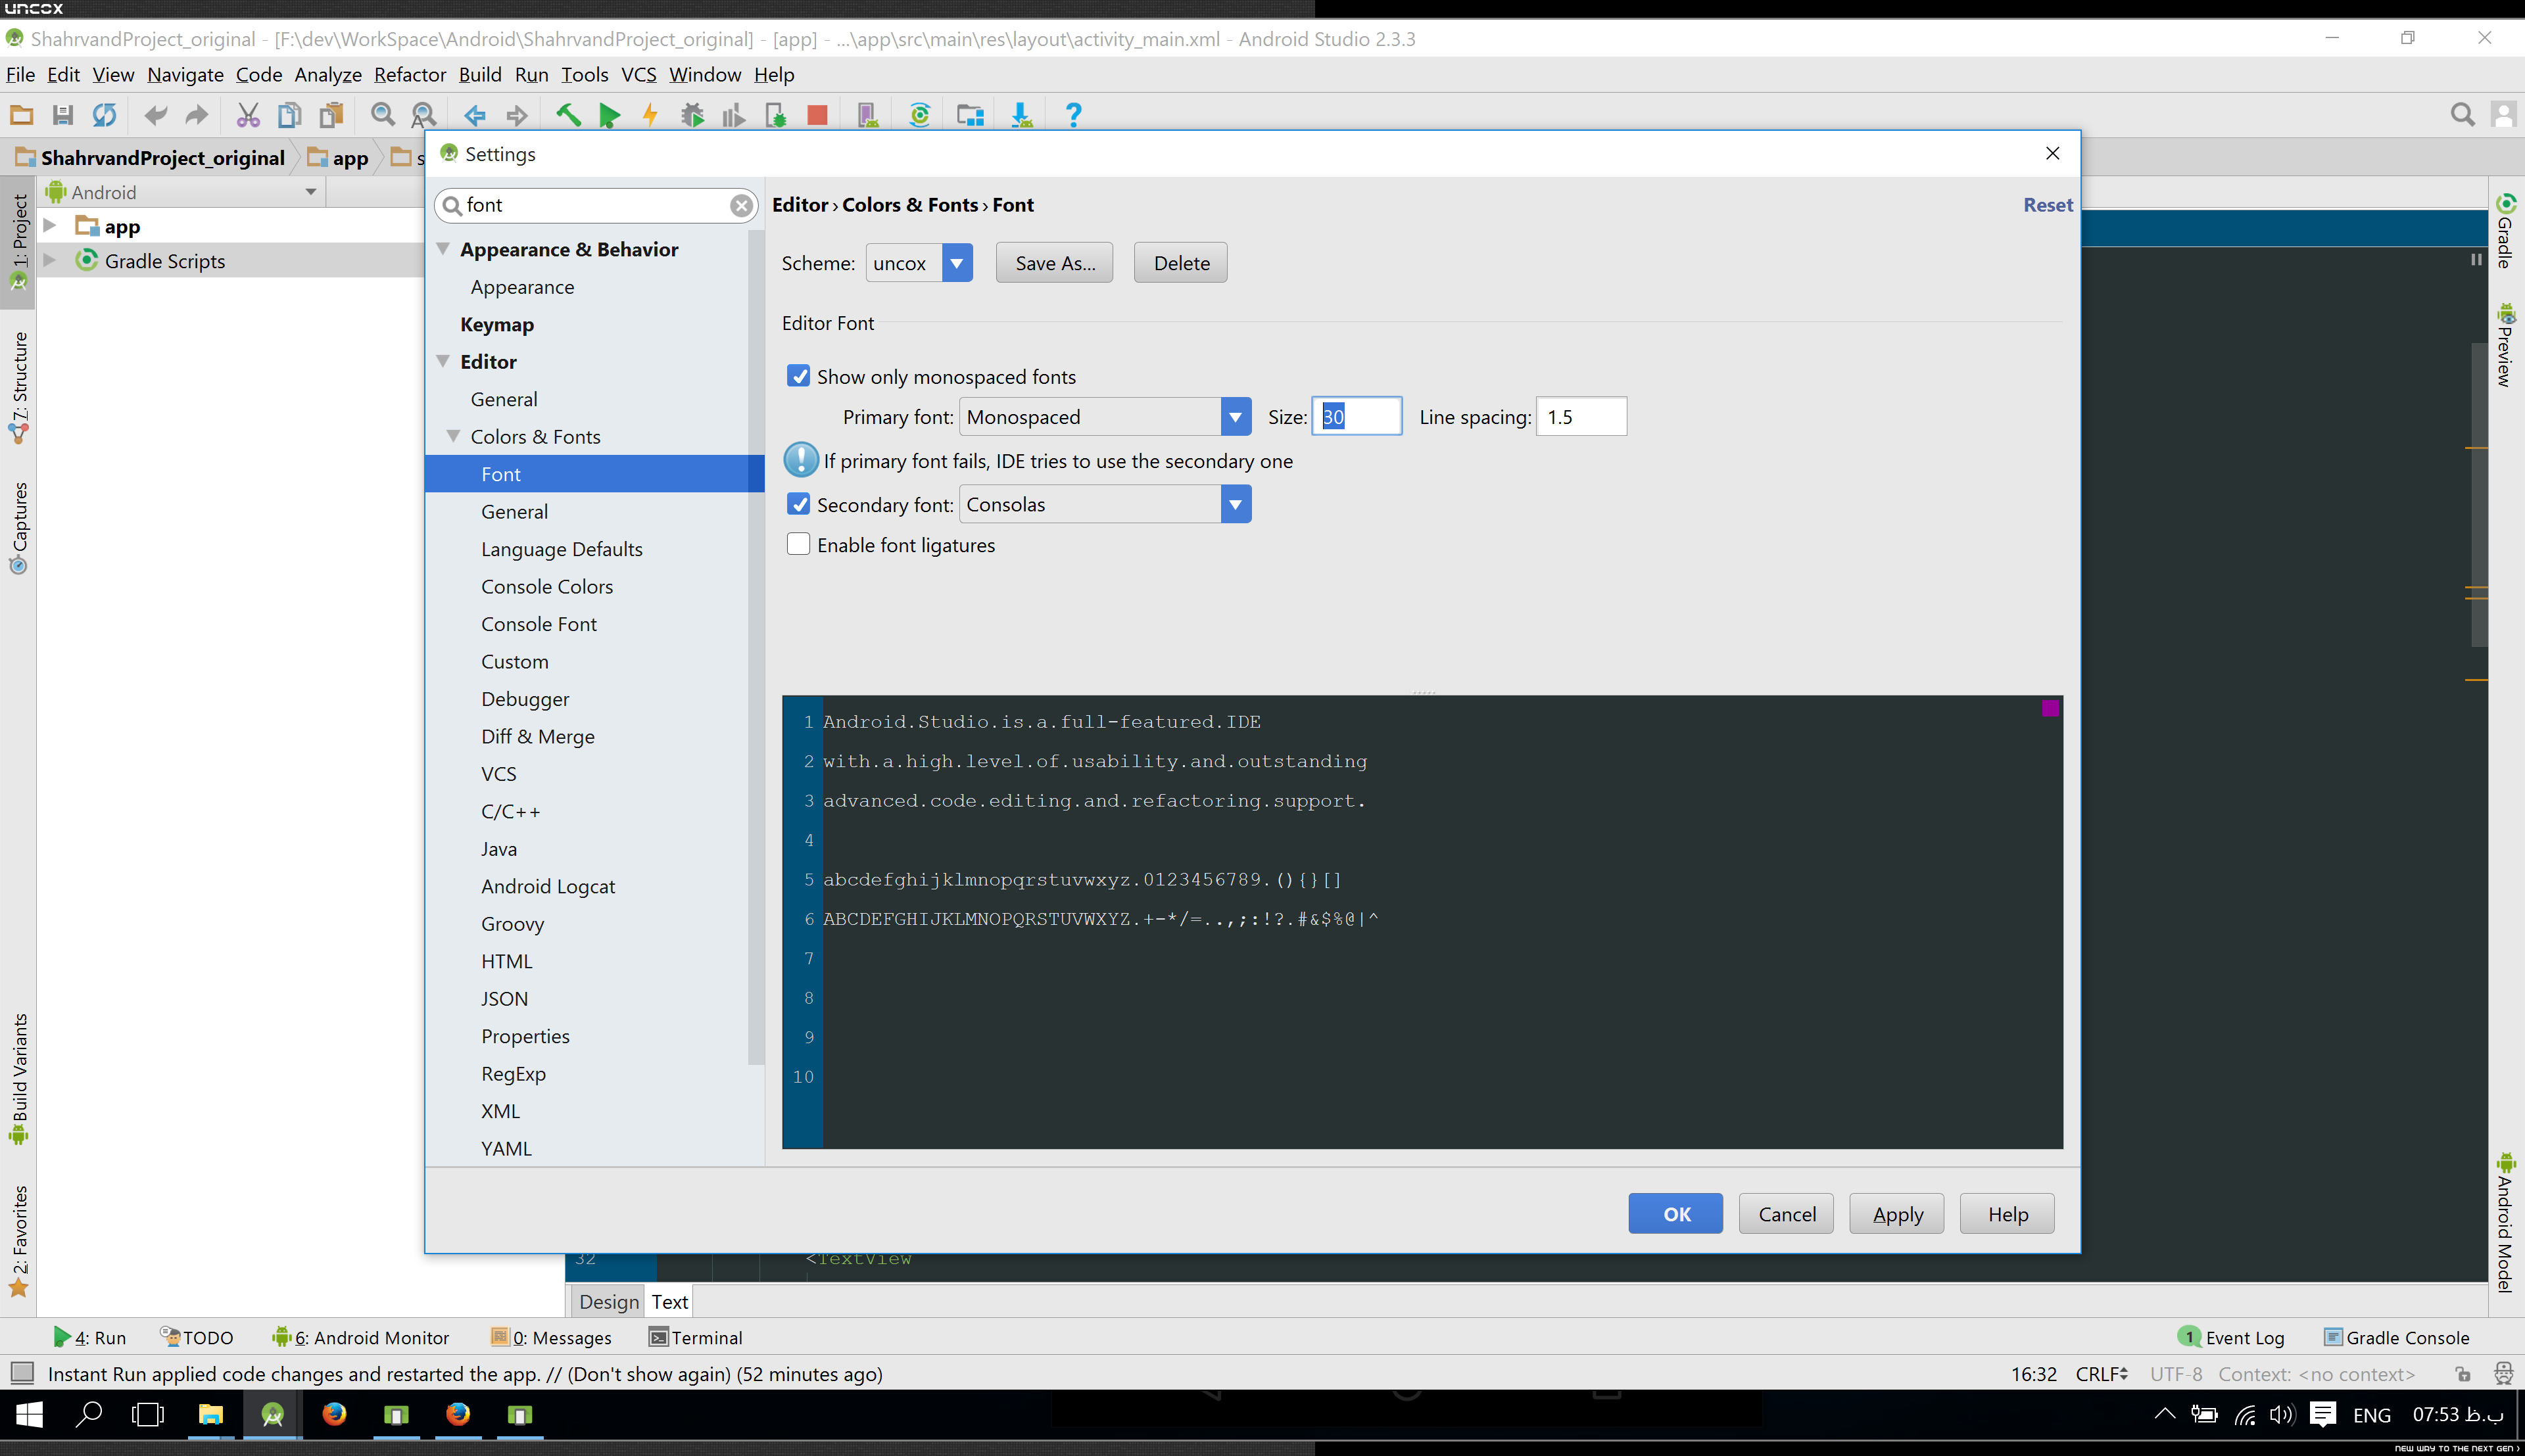Toggle the Secondary font checkbox

798,504
